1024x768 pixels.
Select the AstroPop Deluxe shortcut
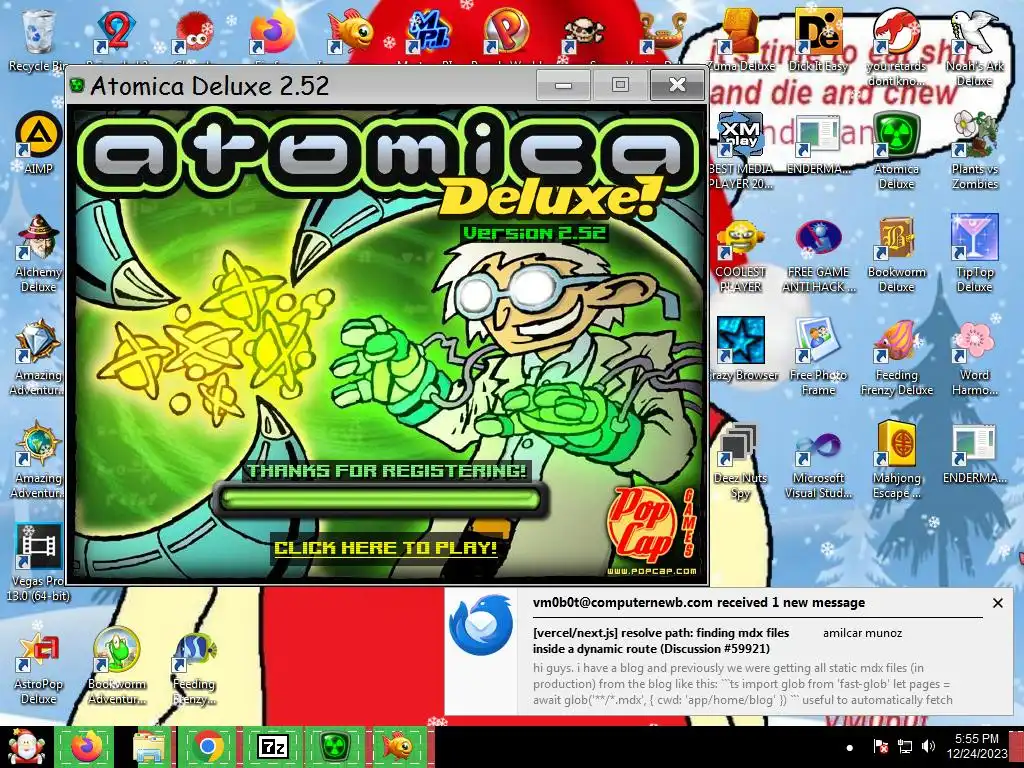pos(39,665)
